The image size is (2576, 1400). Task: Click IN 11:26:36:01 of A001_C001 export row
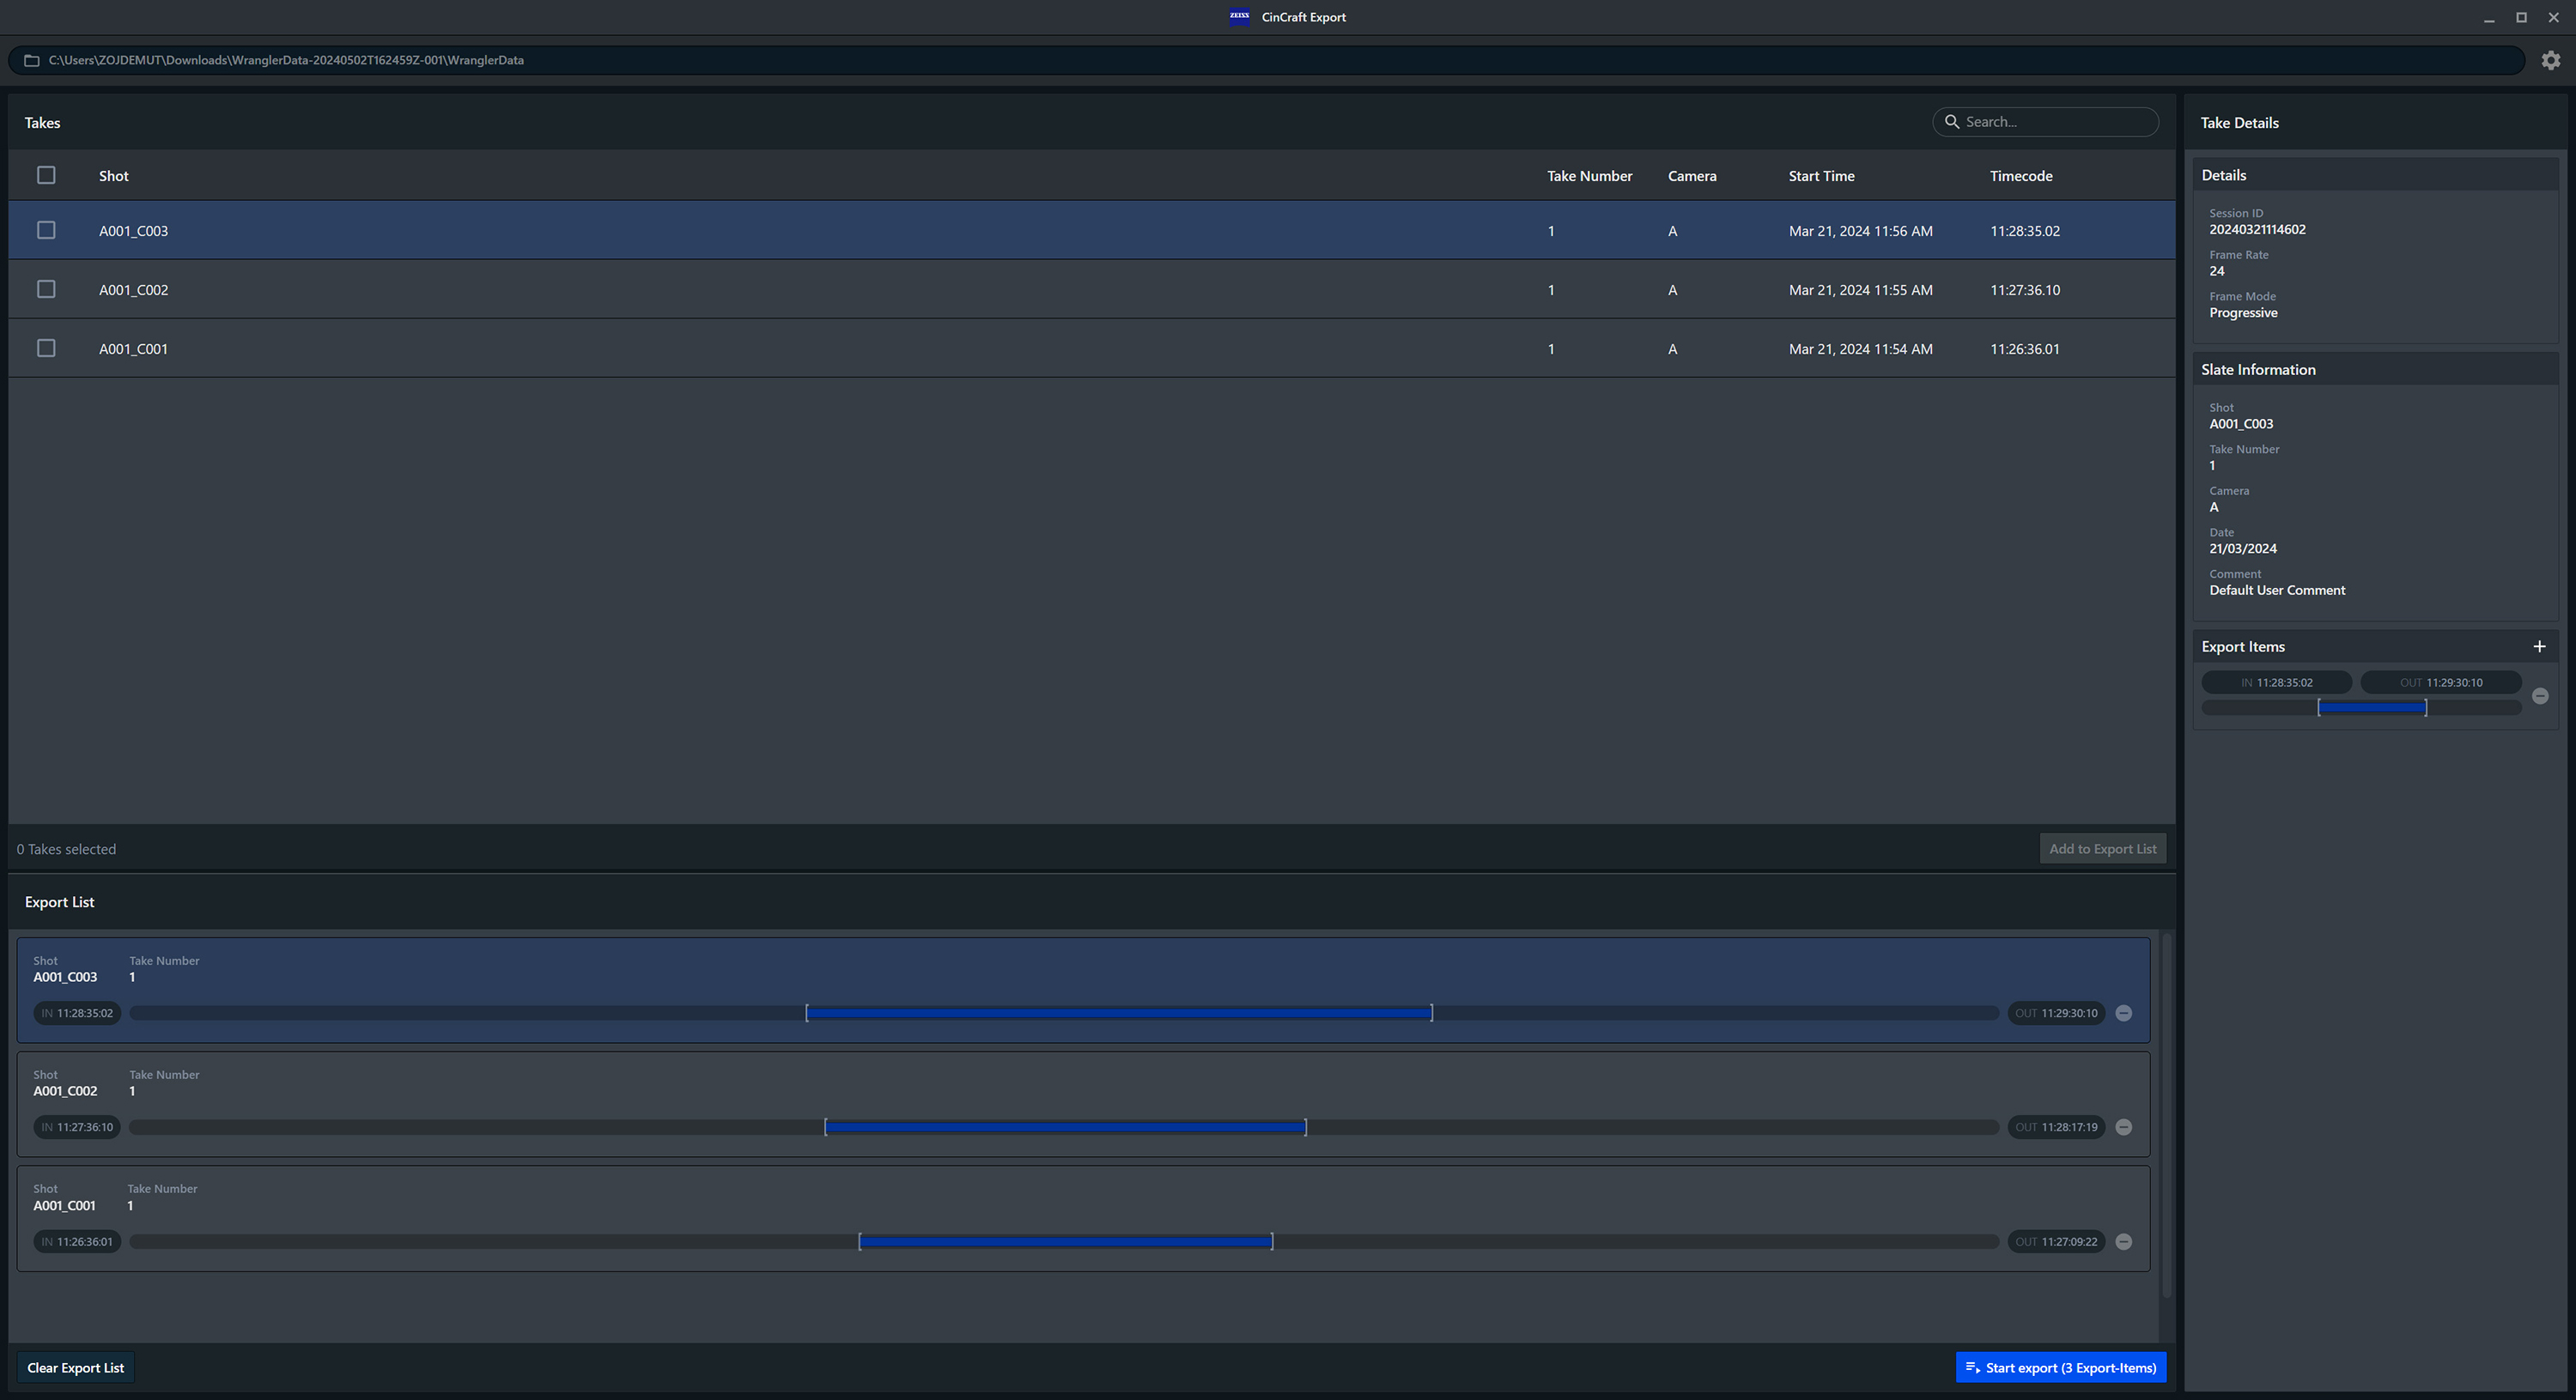77,1241
